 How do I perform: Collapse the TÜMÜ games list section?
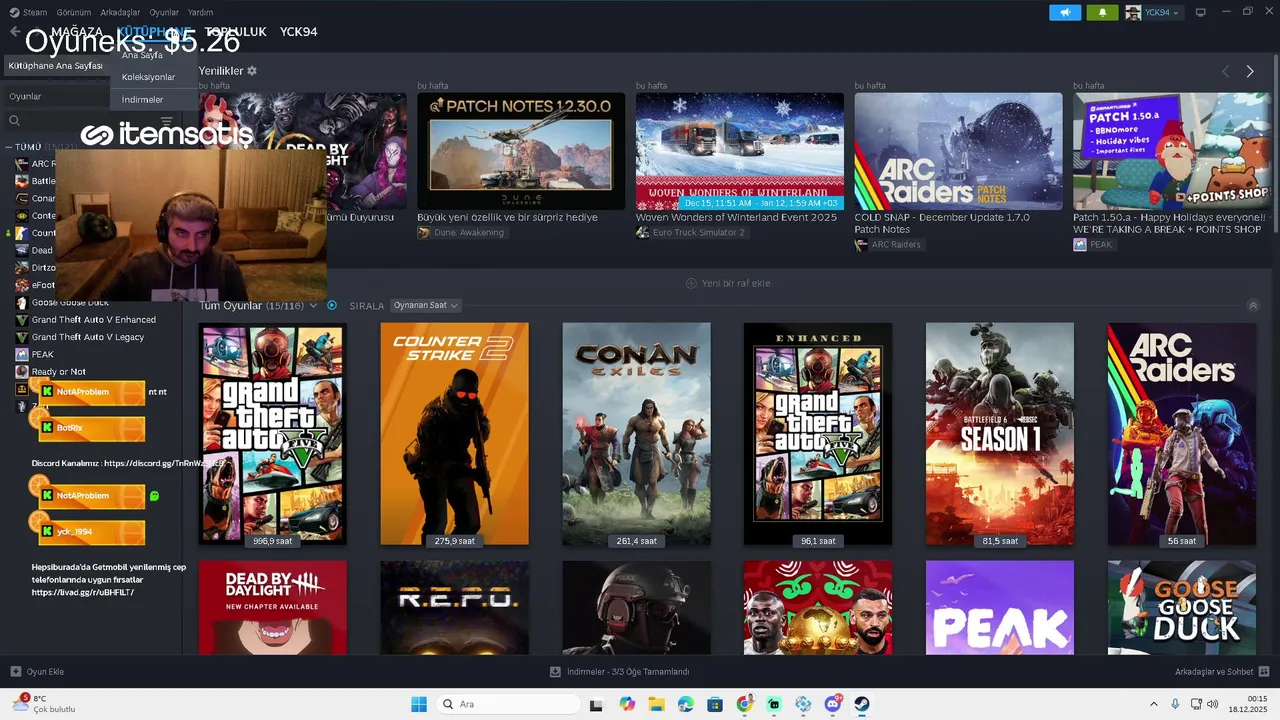click(x=9, y=147)
